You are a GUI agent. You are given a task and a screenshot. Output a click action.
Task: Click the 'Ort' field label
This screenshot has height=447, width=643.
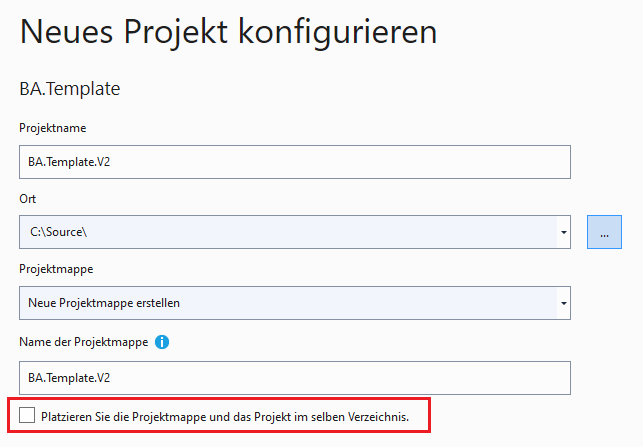[27, 199]
